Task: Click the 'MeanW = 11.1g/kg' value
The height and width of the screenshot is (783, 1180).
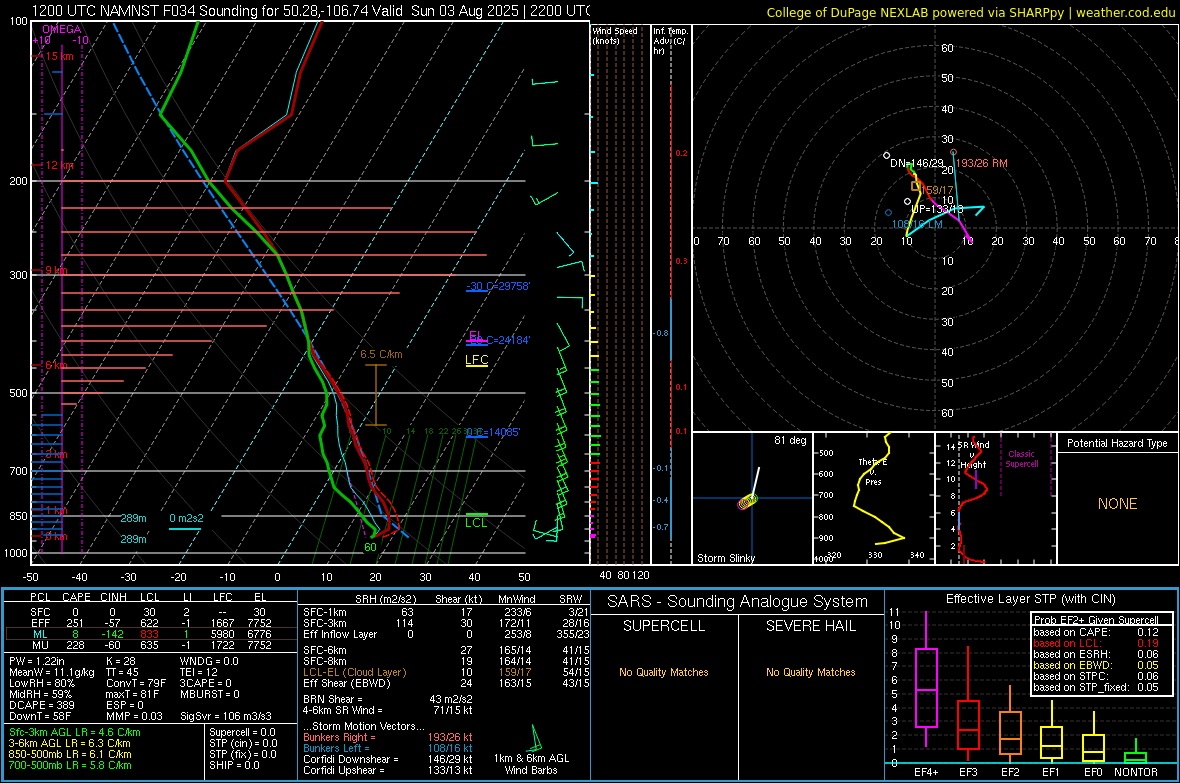Action: click(52, 672)
